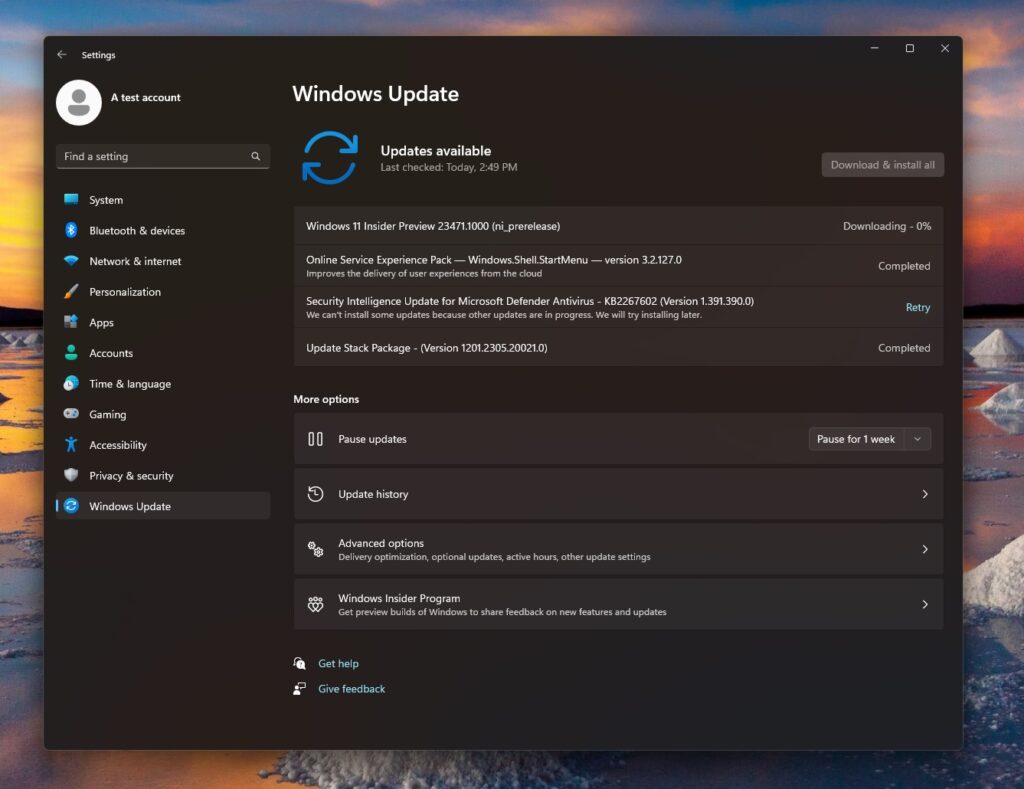Select the Accounts menu entry

pyautogui.click(x=112, y=352)
